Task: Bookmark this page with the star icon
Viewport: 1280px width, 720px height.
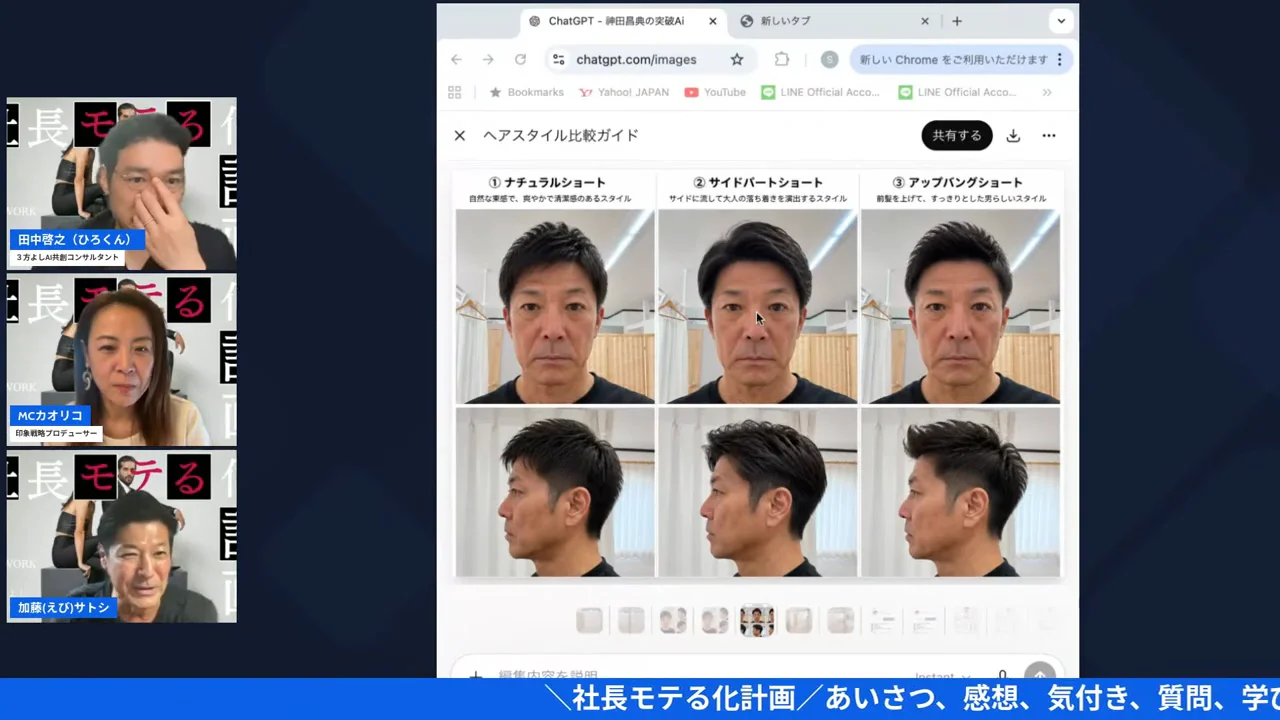Action: tap(737, 60)
